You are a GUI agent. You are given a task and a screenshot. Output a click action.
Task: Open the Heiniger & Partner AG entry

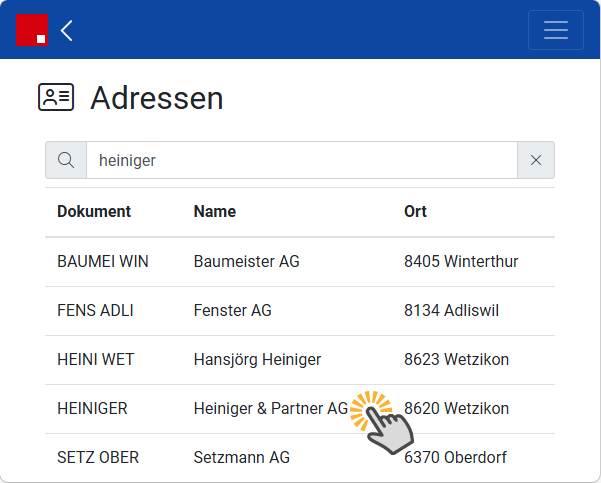pyautogui.click(x=271, y=409)
